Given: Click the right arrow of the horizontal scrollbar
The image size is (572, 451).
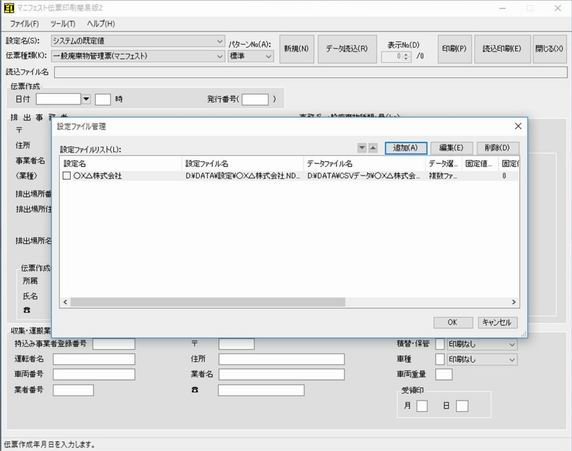Looking at the screenshot, I should pos(514,302).
